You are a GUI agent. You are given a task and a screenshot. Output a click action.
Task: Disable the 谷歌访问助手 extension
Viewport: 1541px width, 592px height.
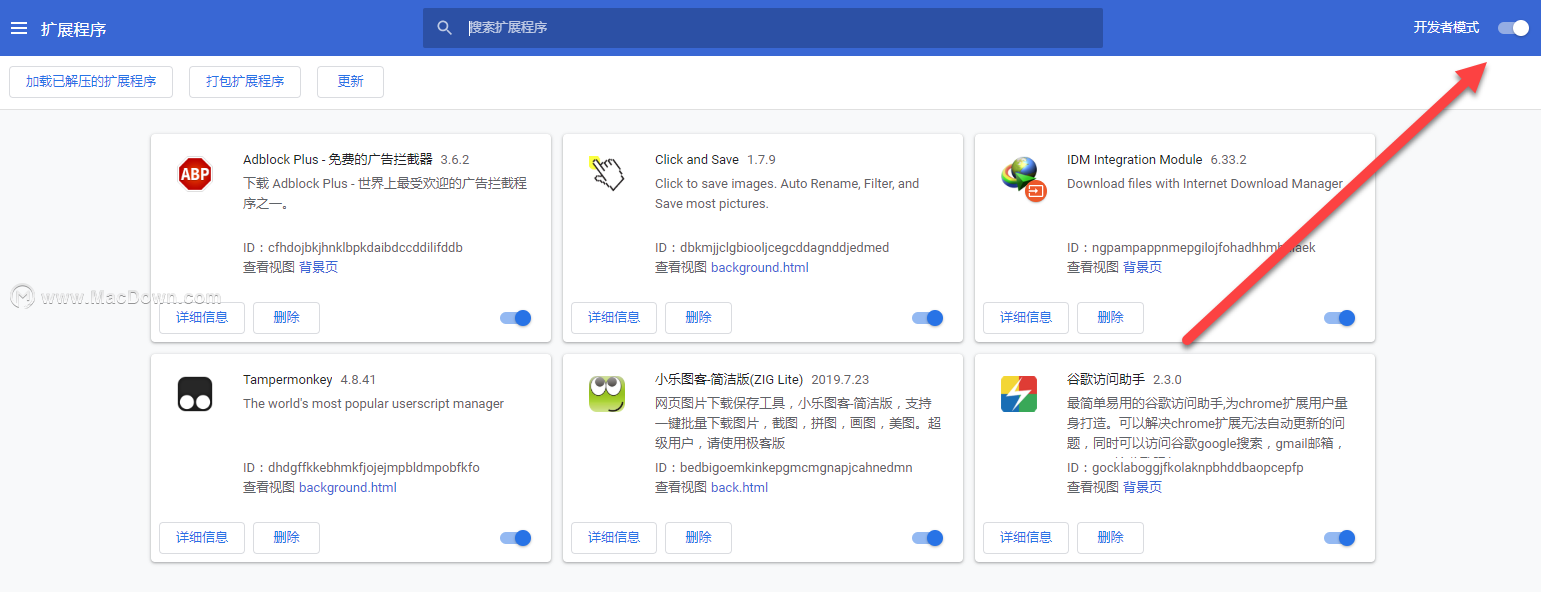coord(1340,538)
